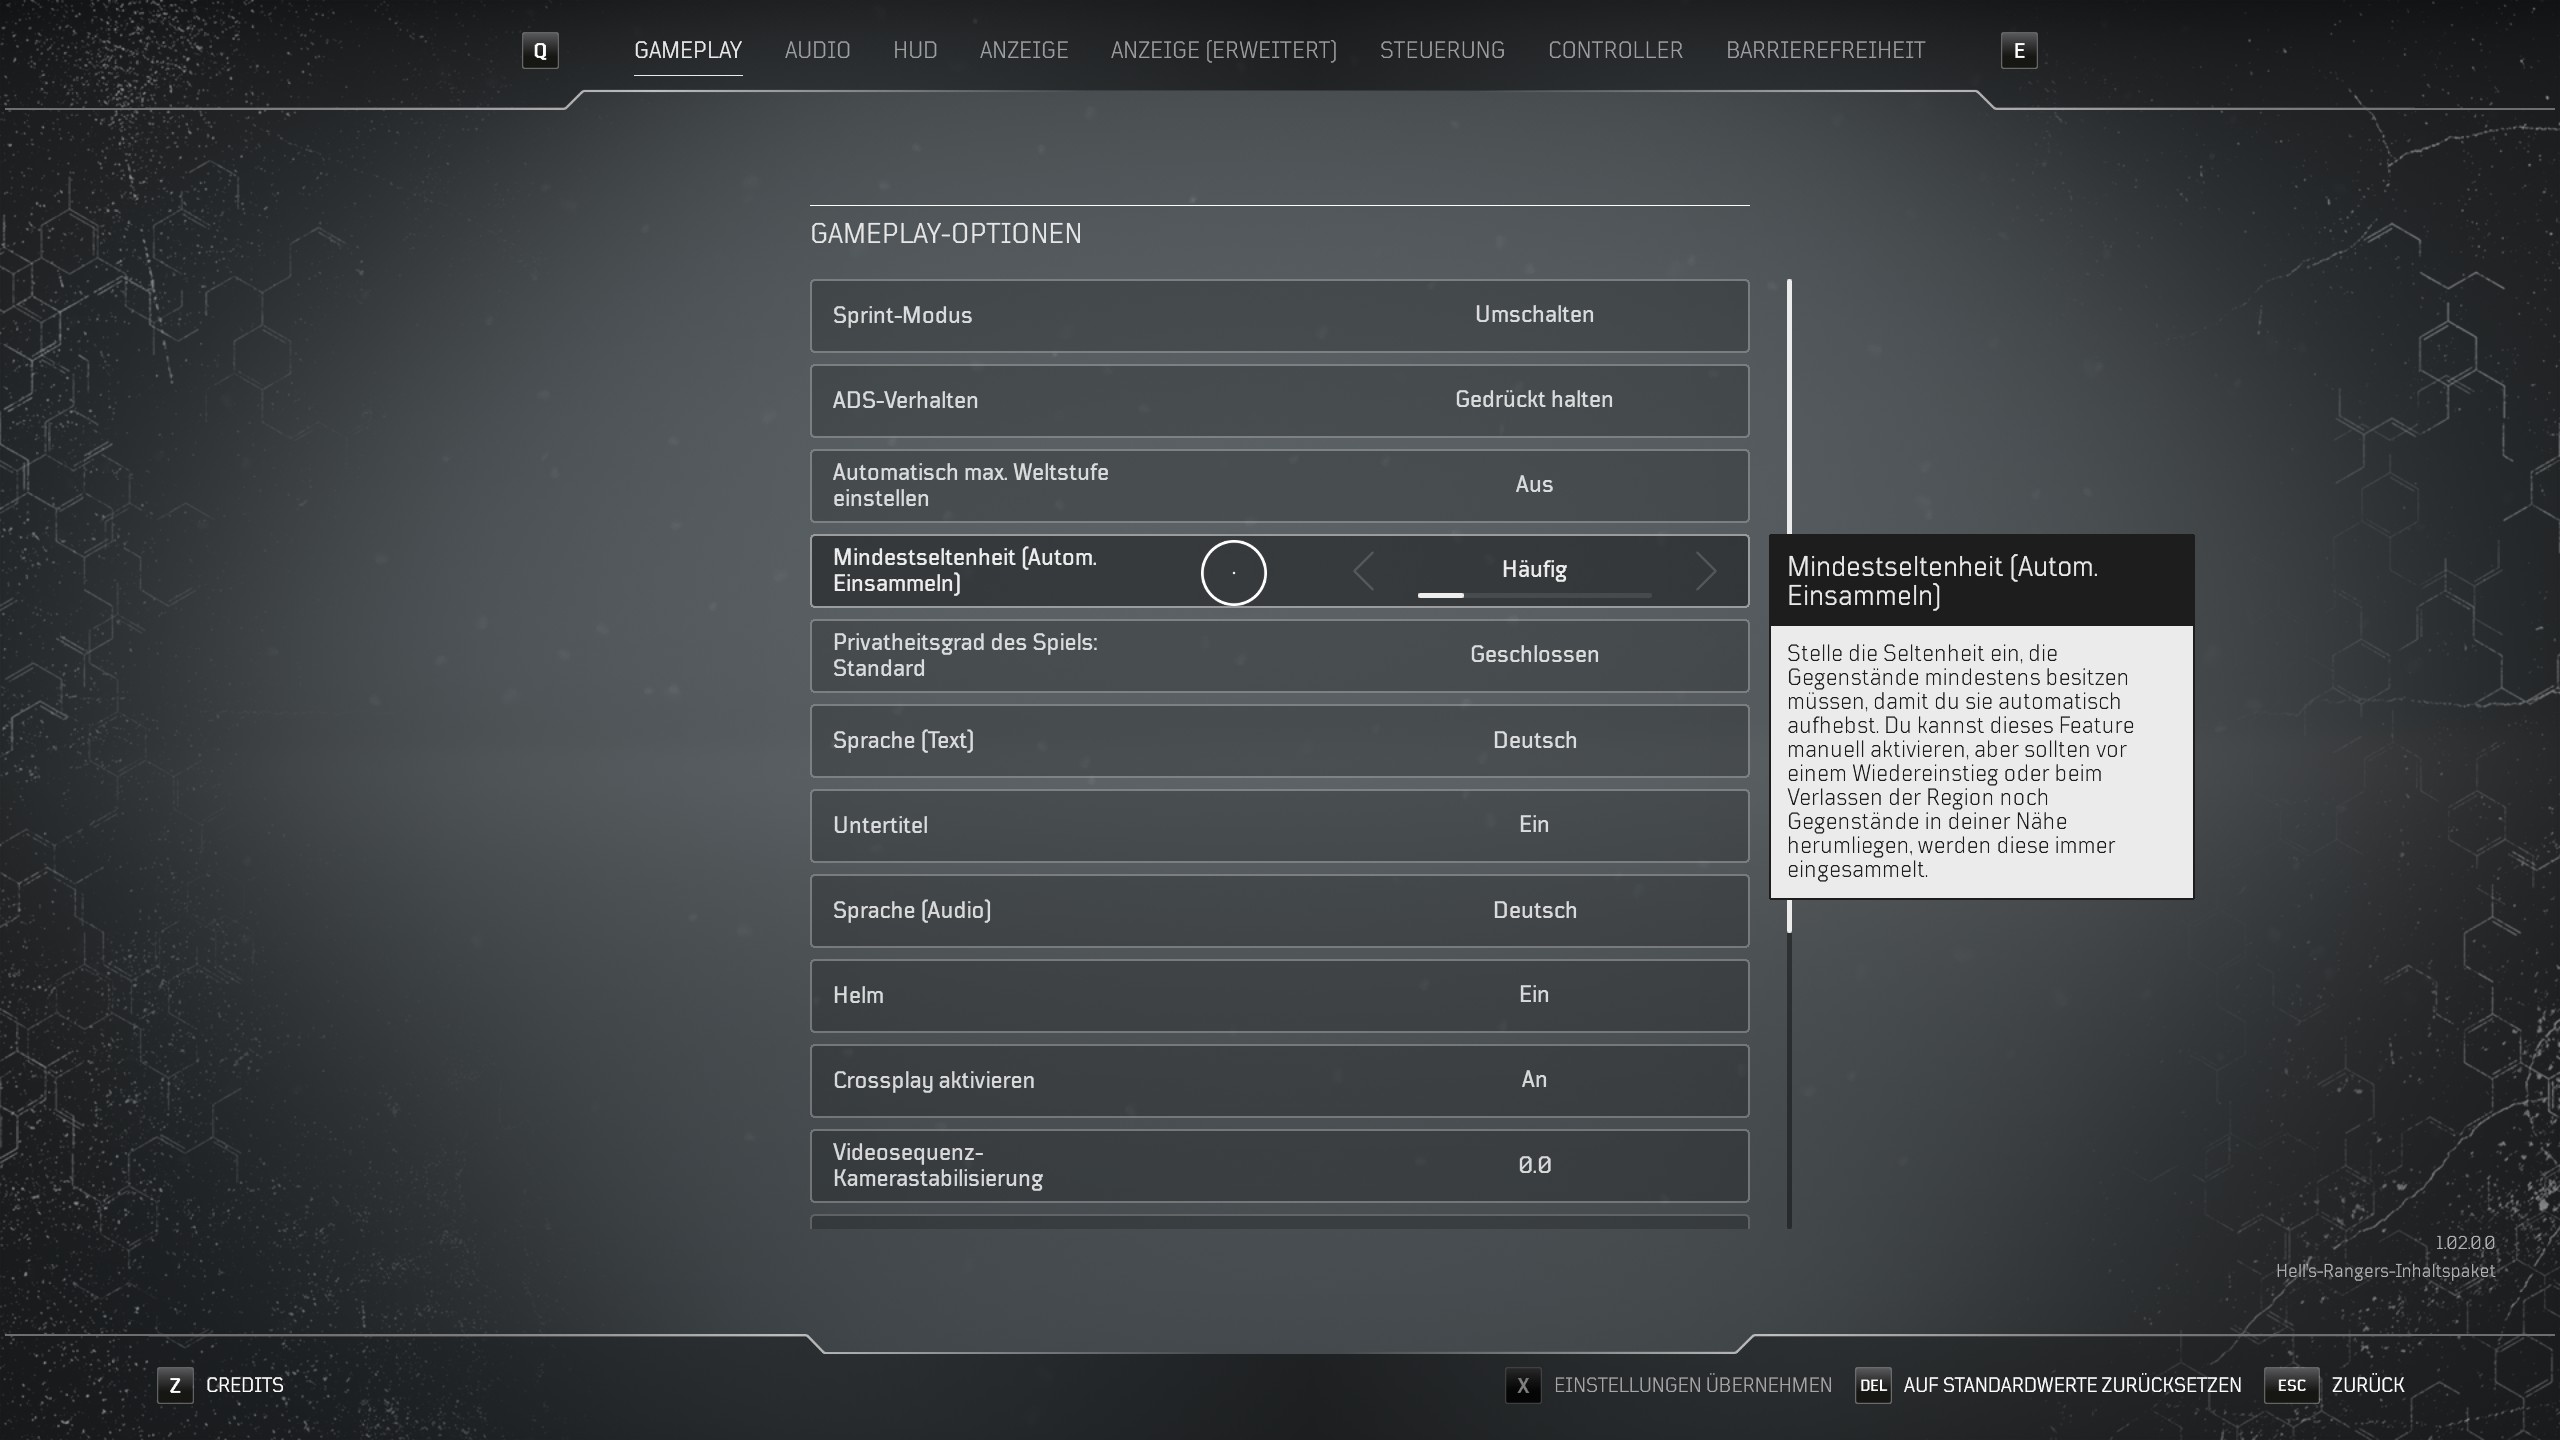The height and width of the screenshot is (1440, 2560).
Task: Toggle Helm setting Ein
Action: [x=1534, y=994]
